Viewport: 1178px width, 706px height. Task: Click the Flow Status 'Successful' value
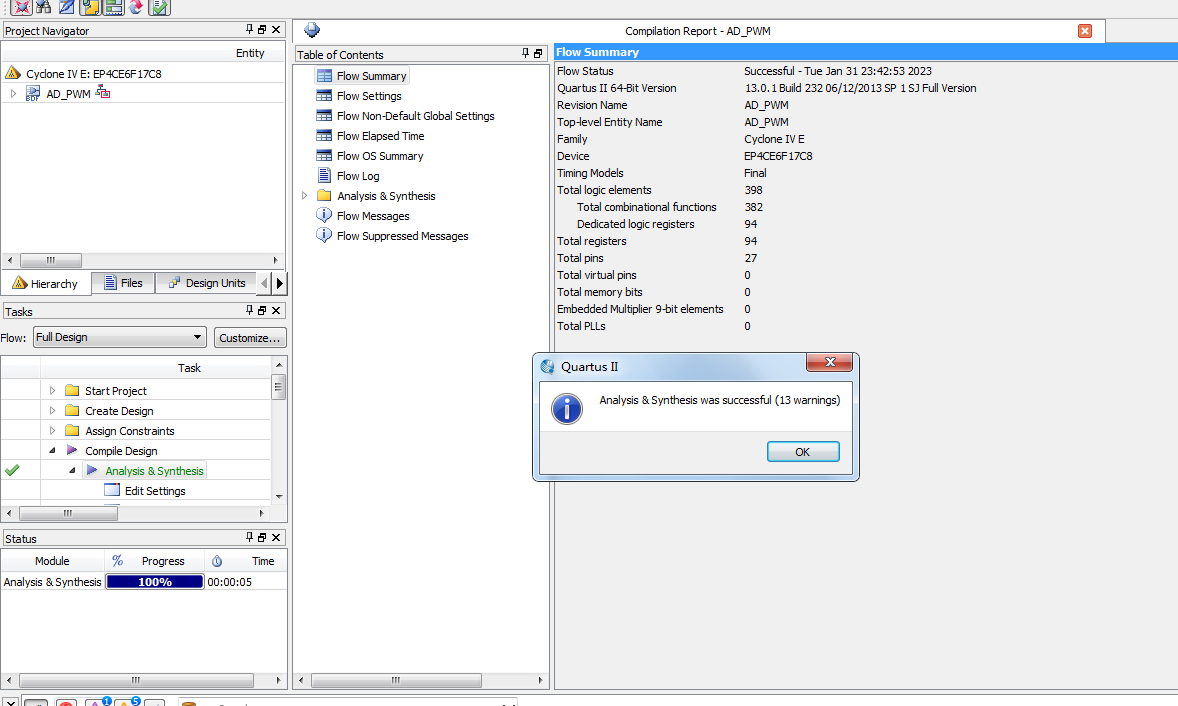(x=837, y=71)
